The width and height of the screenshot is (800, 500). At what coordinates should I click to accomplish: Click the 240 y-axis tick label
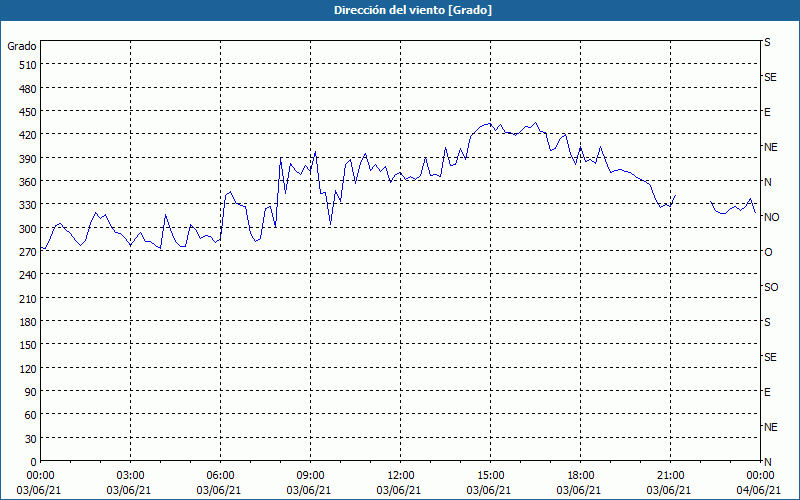[x=28, y=276]
